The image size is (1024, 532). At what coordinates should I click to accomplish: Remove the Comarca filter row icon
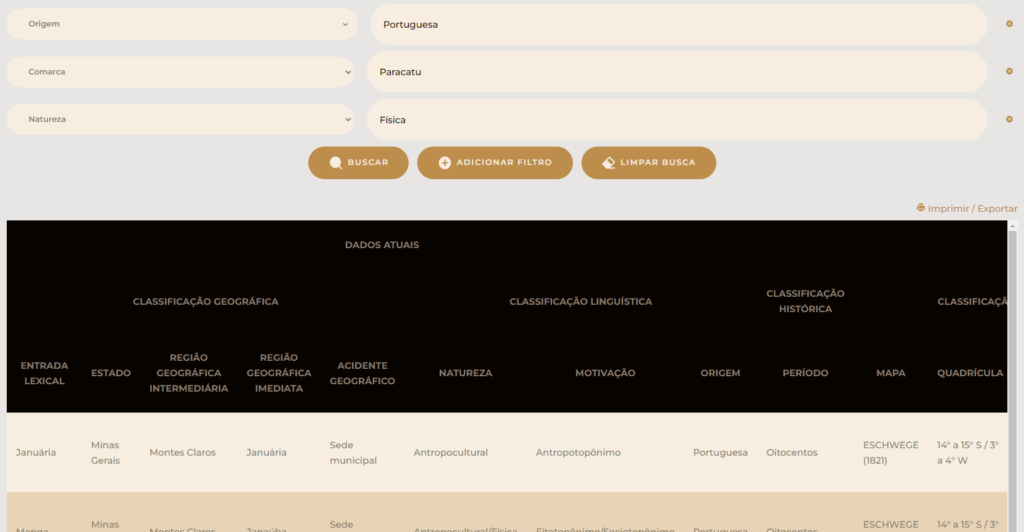(1009, 72)
